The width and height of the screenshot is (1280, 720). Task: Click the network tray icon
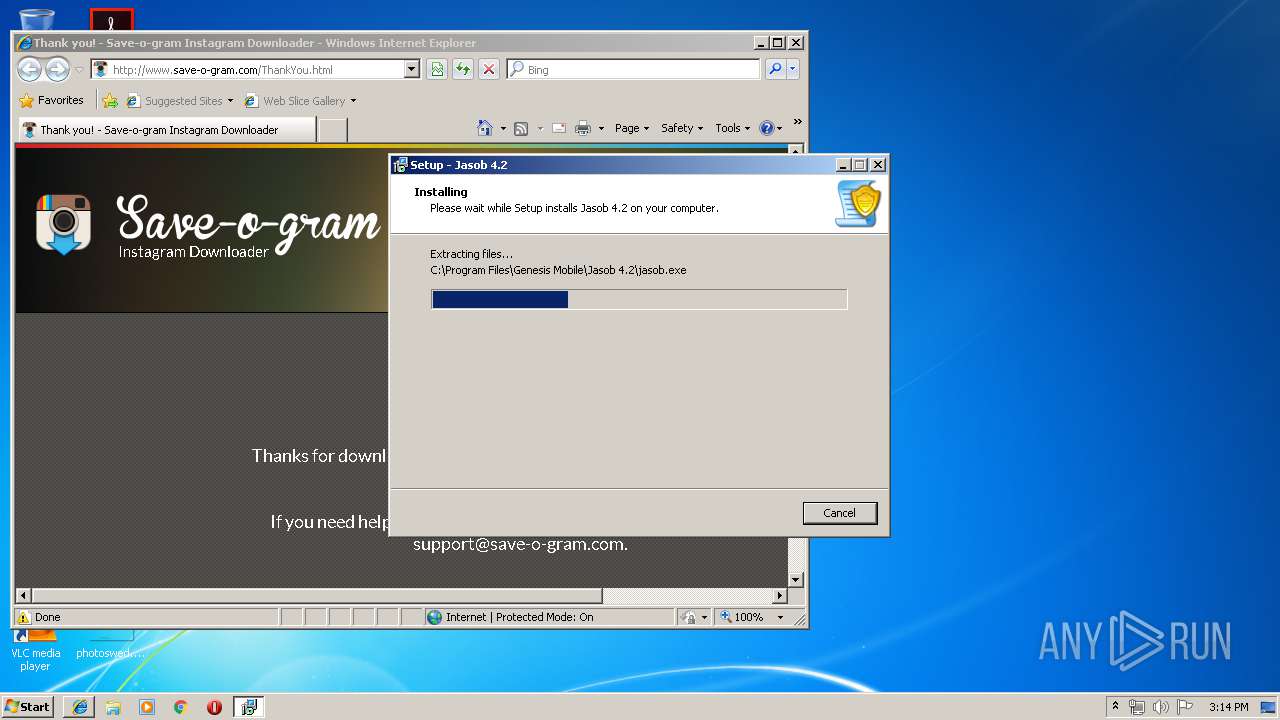pos(1137,707)
